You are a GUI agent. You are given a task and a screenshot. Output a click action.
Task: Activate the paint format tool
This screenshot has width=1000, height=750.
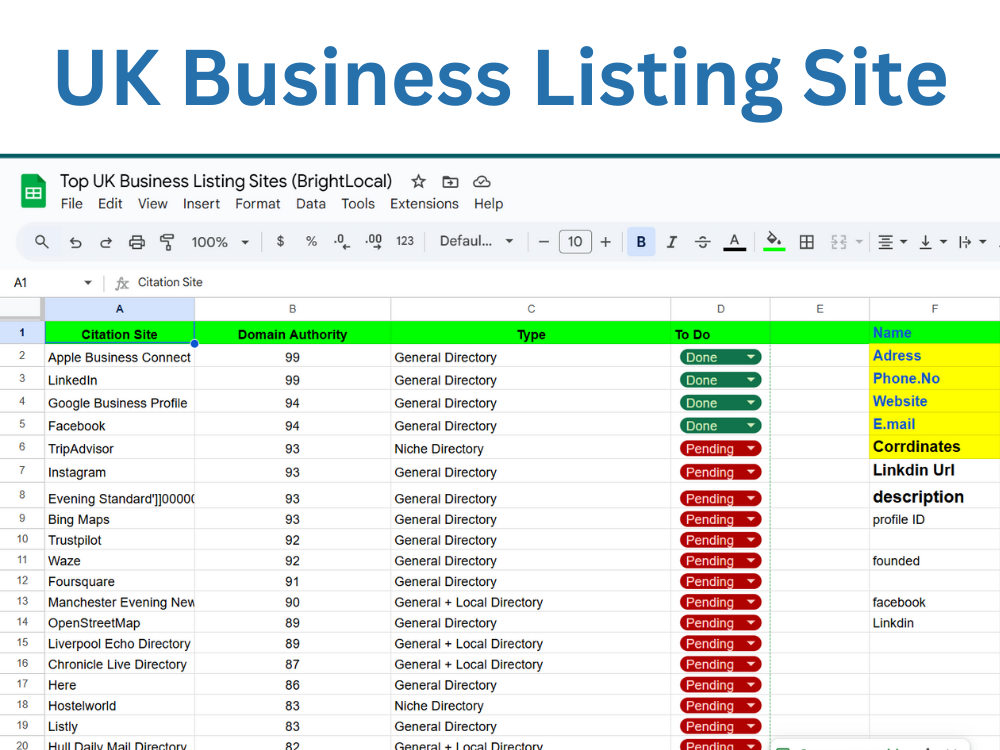tap(167, 242)
